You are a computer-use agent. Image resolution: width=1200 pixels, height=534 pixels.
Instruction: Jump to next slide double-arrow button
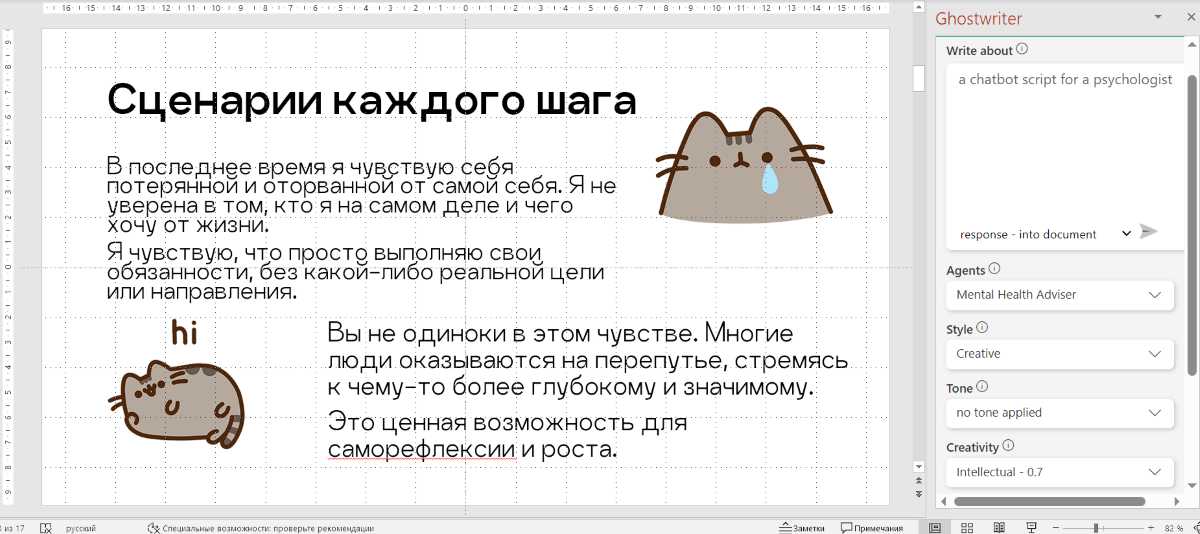(919, 493)
